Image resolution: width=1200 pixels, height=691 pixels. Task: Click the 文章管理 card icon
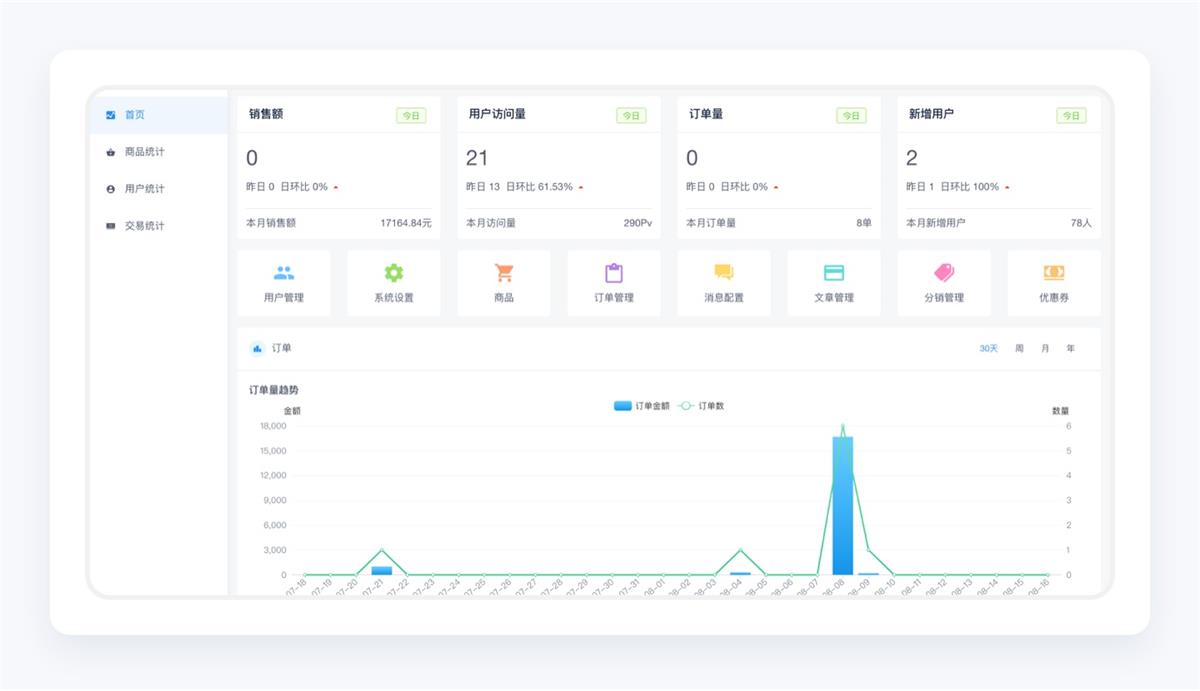tap(834, 273)
